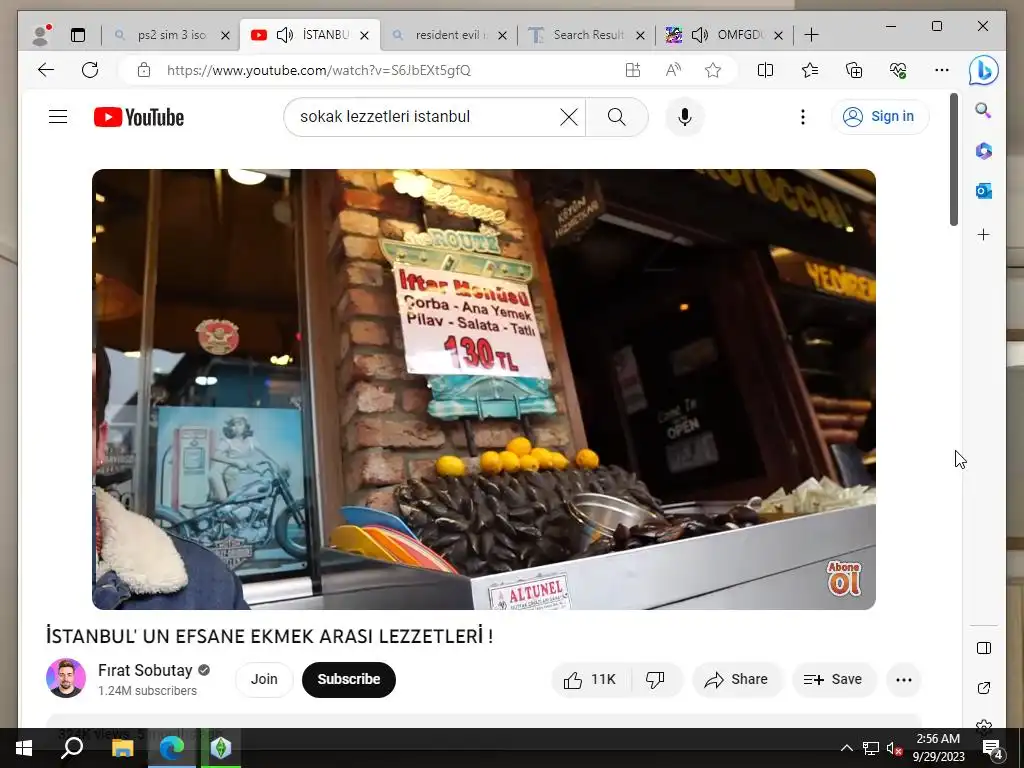Open link in new window sidebar icon
1024x768 pixels.
coord(984,688)
